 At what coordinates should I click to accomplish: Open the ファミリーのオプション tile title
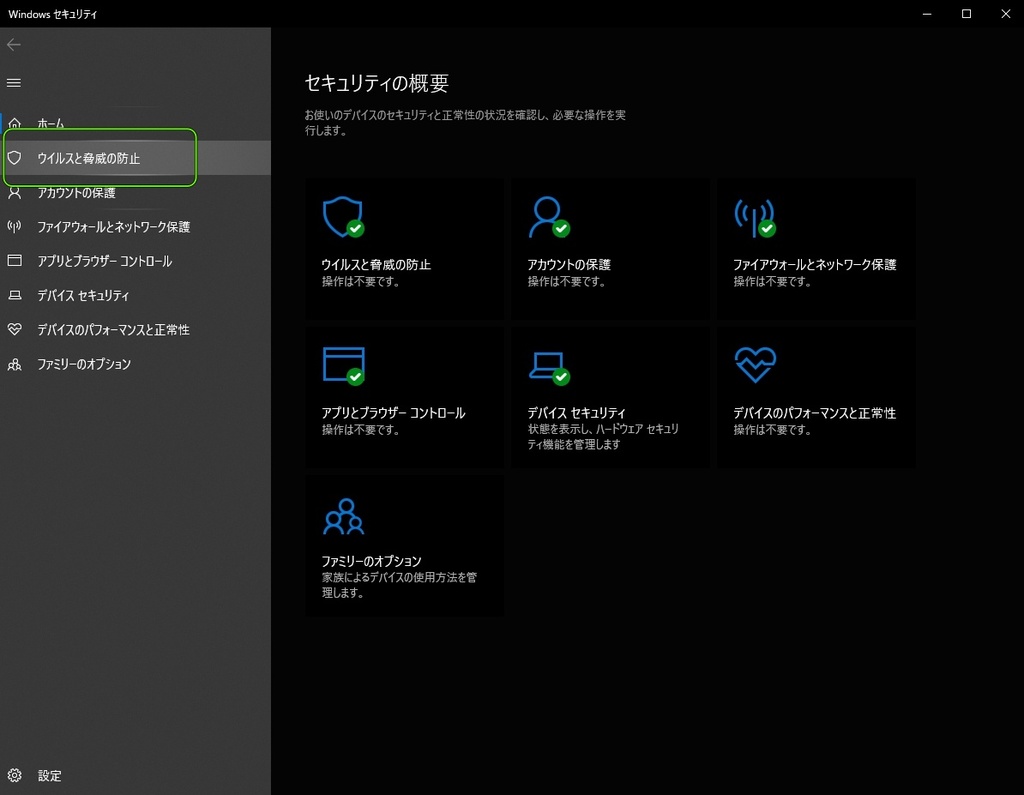click(x=371, y=561)
